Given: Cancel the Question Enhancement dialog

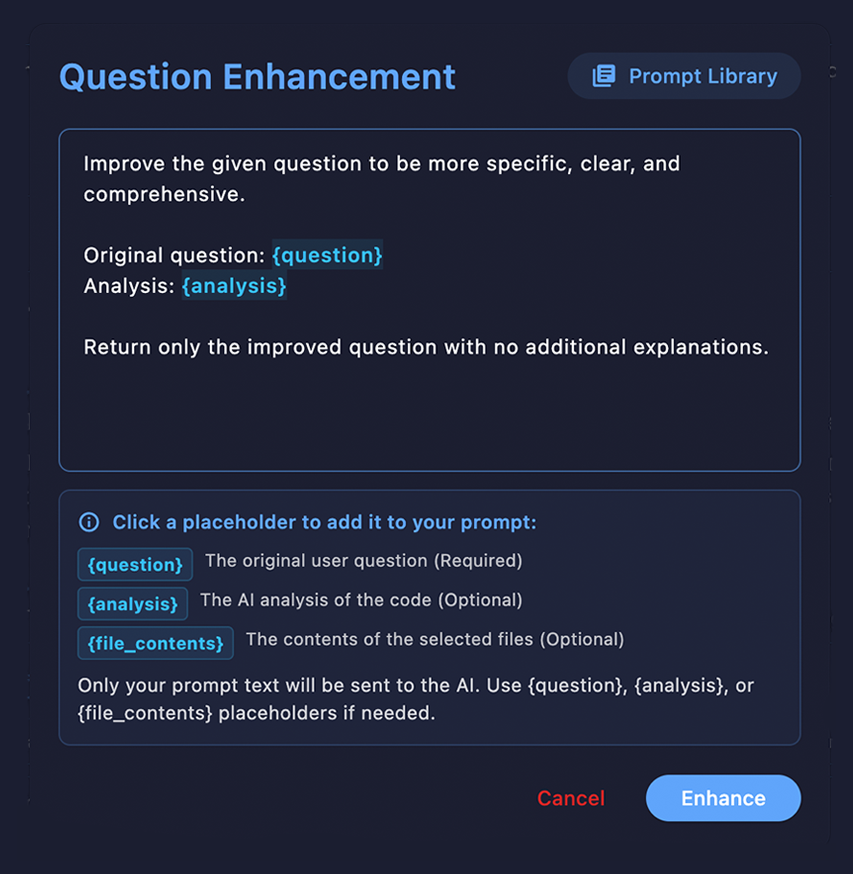Looking at the screenshot, I should coord(571,798).
